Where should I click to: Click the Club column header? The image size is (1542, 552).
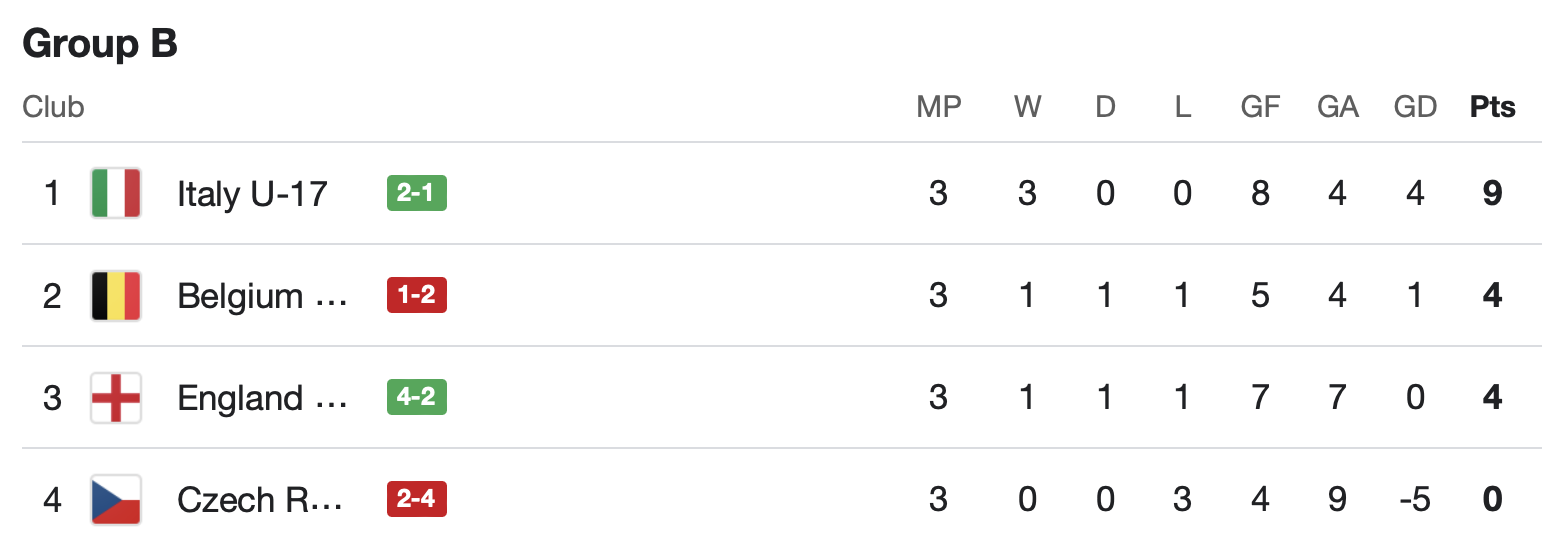(53, 106)
